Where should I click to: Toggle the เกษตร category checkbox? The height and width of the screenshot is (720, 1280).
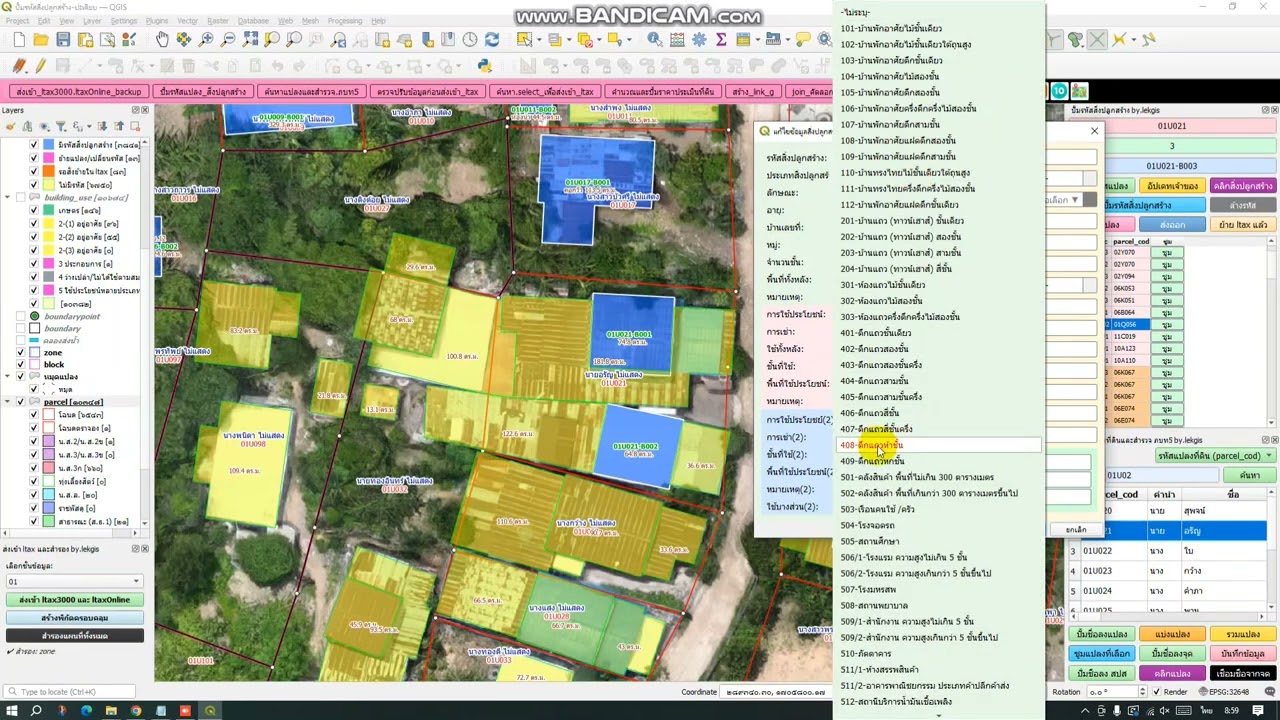pos(33,211)
